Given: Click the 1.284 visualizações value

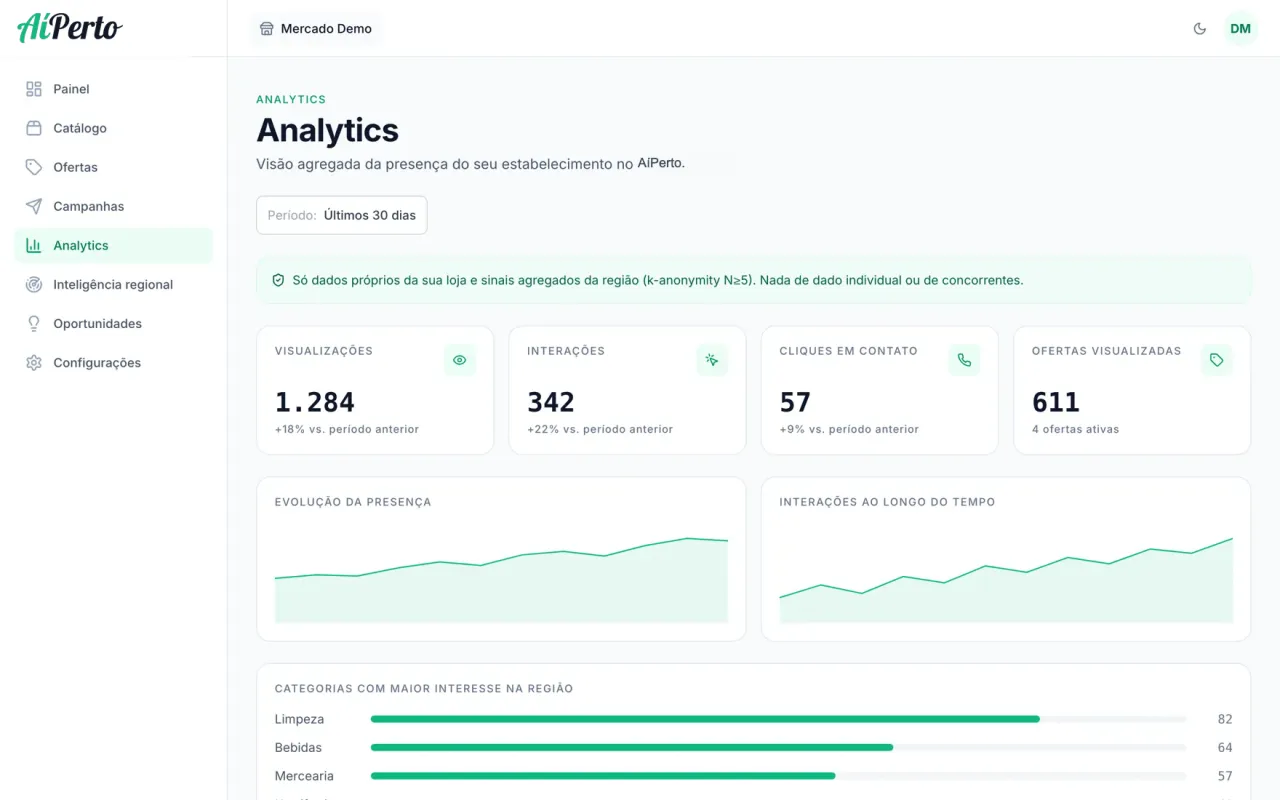Looking at the screenshot, I should point(315,402).
